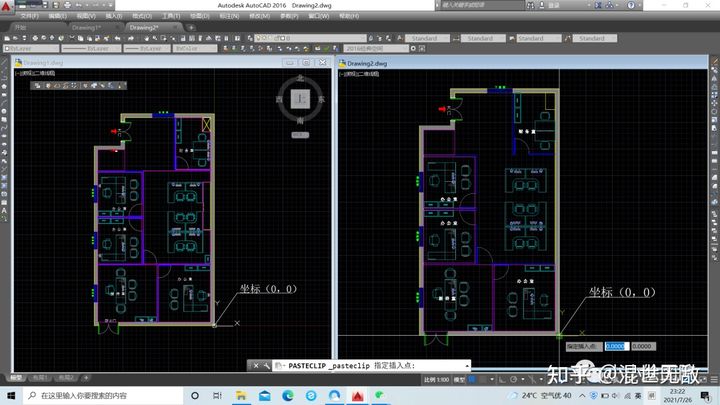Open the ByLayer linetype dropdown

click(91, 48)
